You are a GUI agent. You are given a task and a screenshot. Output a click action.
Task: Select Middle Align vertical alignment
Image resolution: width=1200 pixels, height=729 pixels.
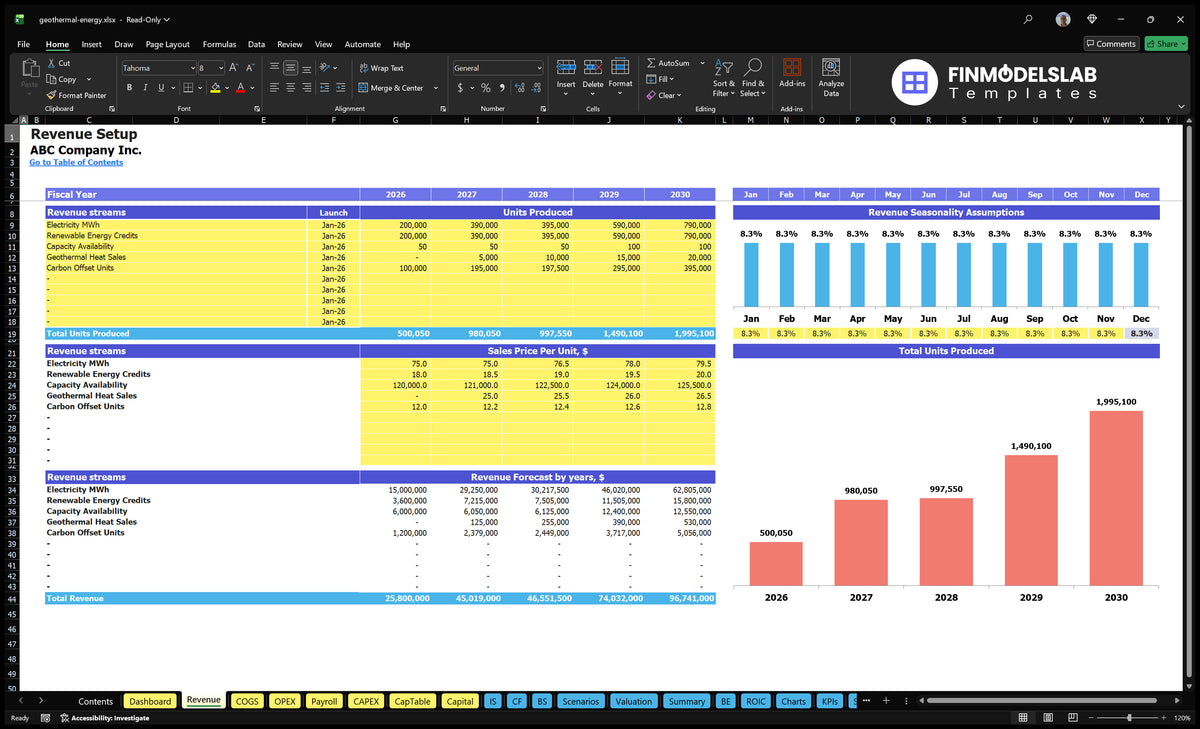[291, 68]
